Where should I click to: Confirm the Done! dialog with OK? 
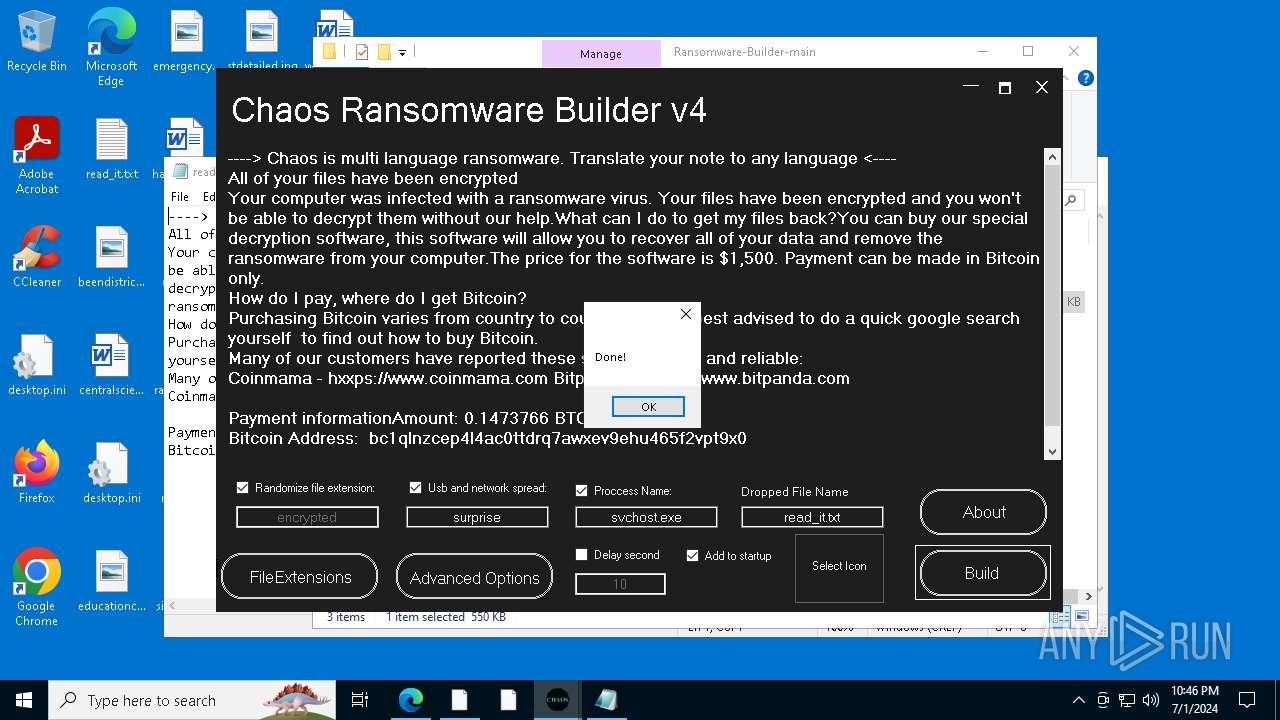[648, 406]
